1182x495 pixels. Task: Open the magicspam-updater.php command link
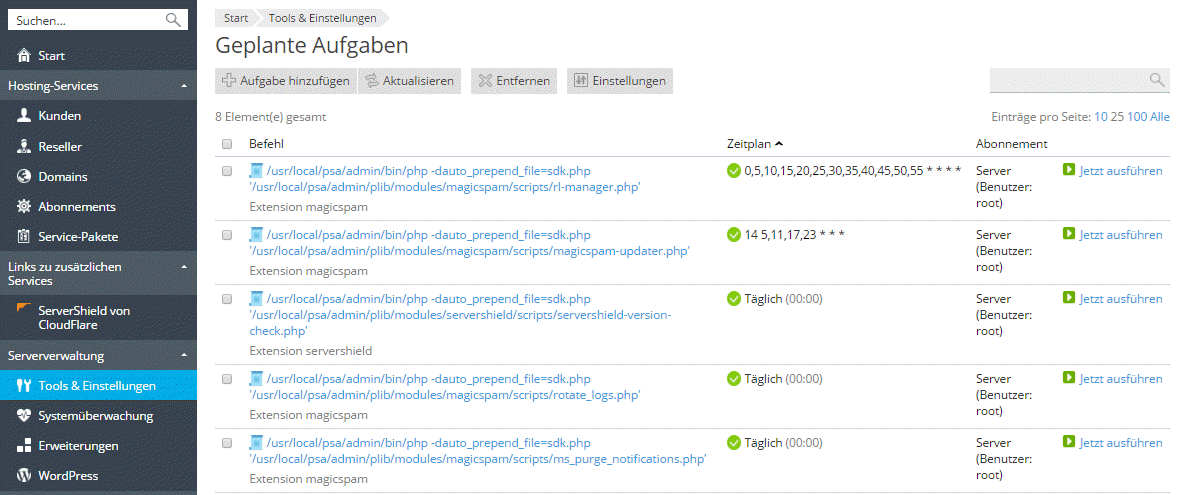(x=470, y=243)
